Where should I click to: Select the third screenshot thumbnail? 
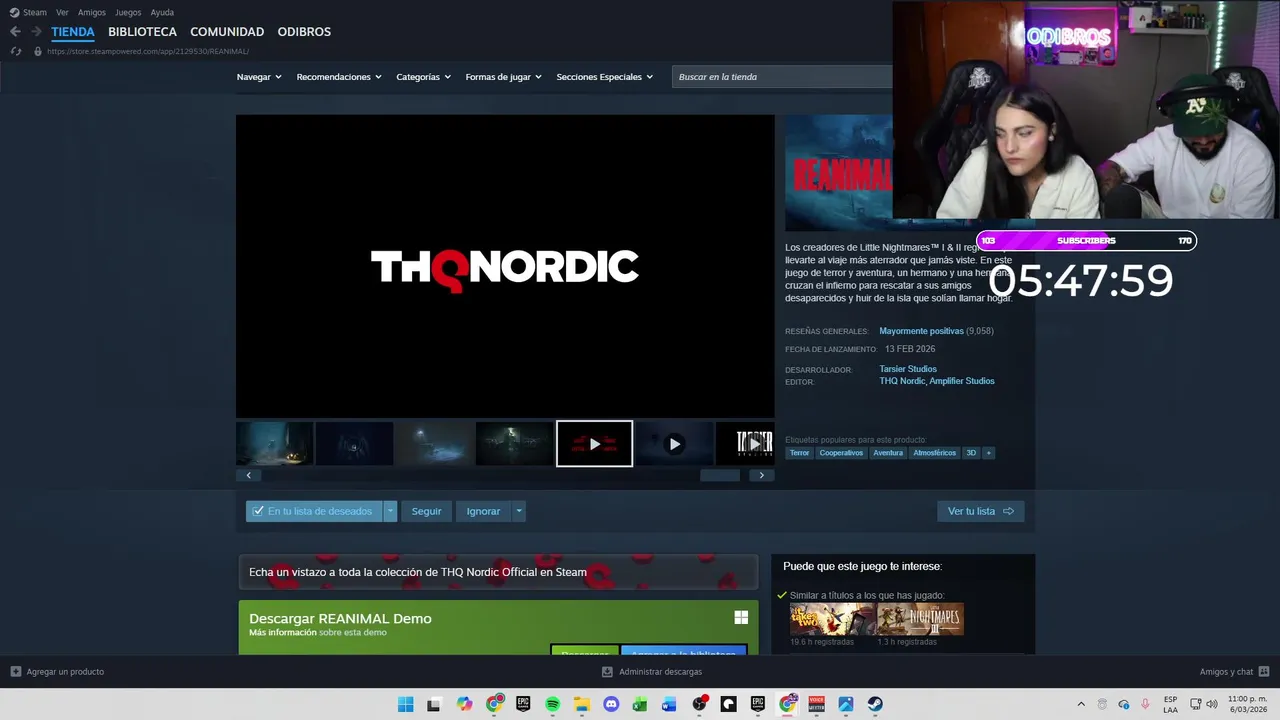click(x=434, y=444)
